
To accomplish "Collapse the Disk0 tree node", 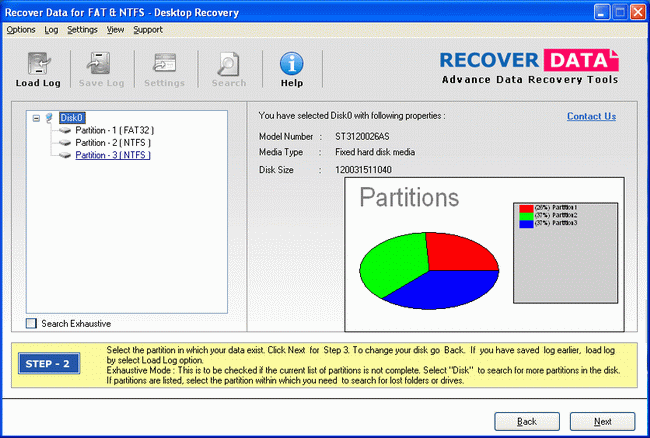I will (36, 118).
